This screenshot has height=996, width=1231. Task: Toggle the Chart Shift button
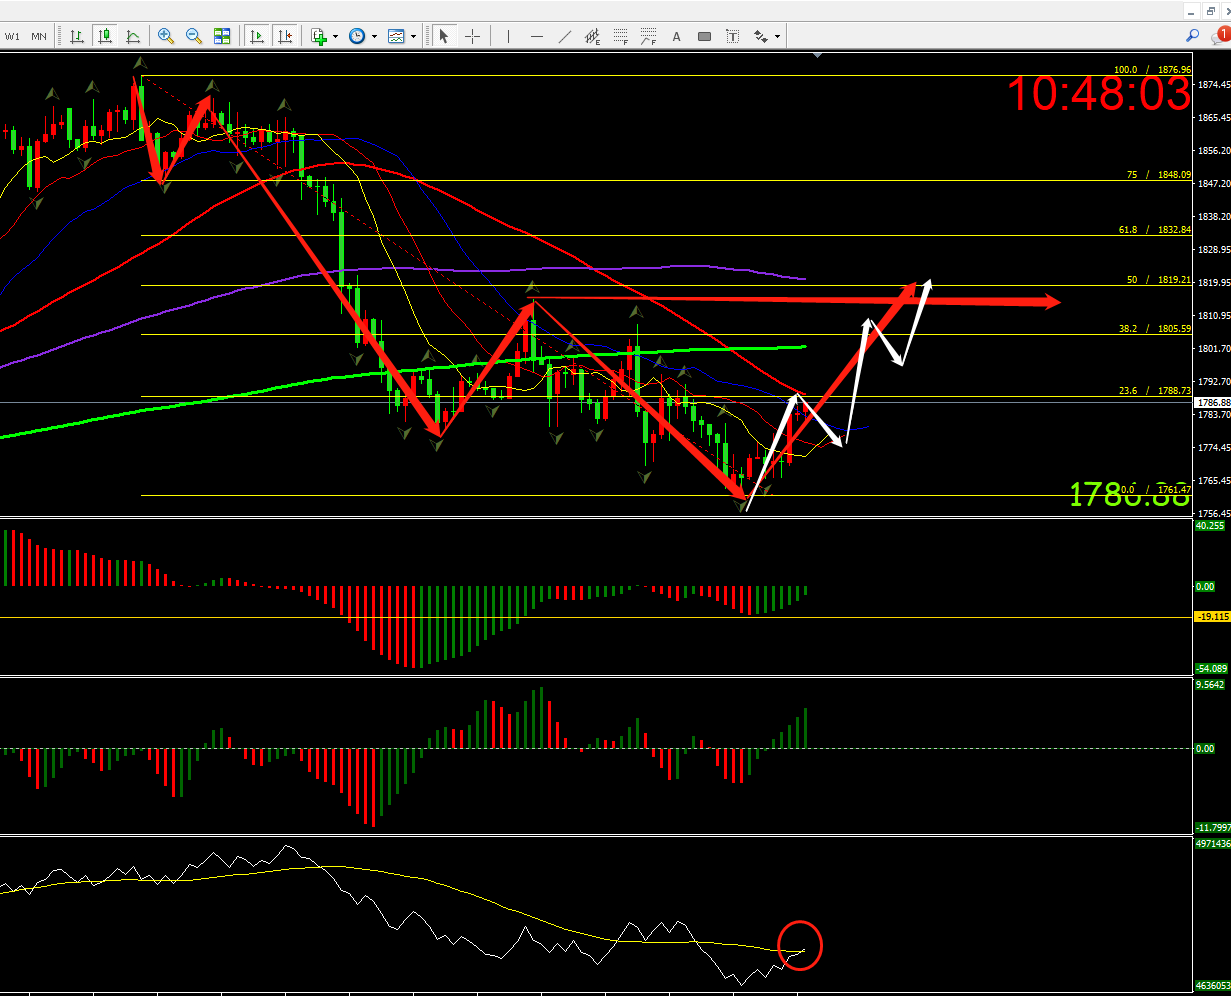tap(285, 36)
